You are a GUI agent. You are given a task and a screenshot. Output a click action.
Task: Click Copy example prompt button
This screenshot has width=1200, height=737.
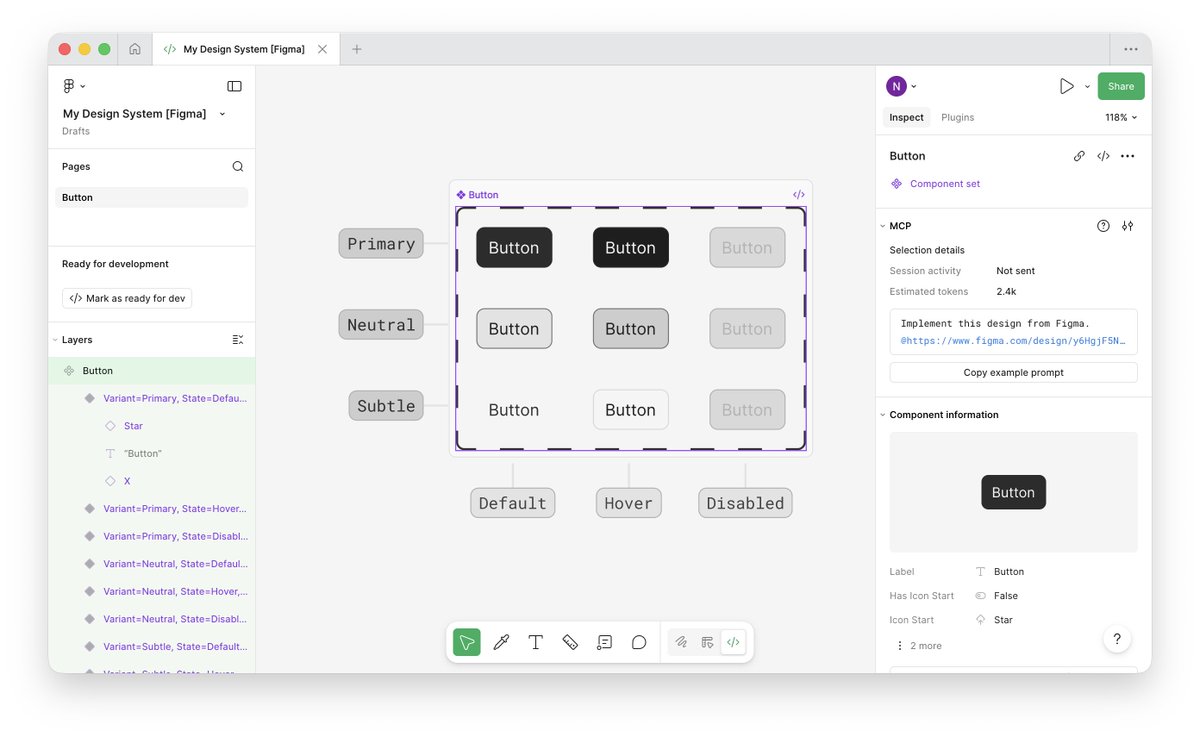tap(1013, 372)
